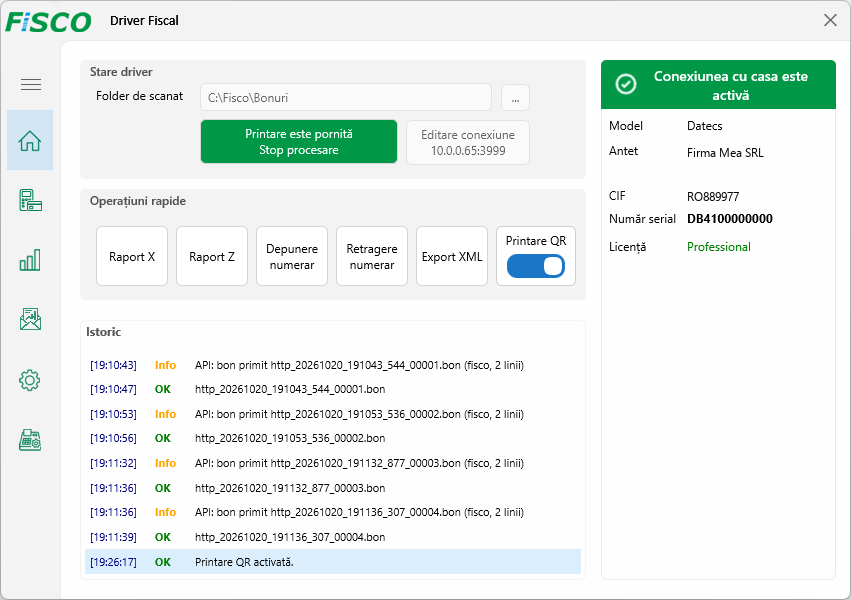Viewport: 851px width, 600px height.
Task: Stop processing with the green Printare button
Action: coord(299,142)
